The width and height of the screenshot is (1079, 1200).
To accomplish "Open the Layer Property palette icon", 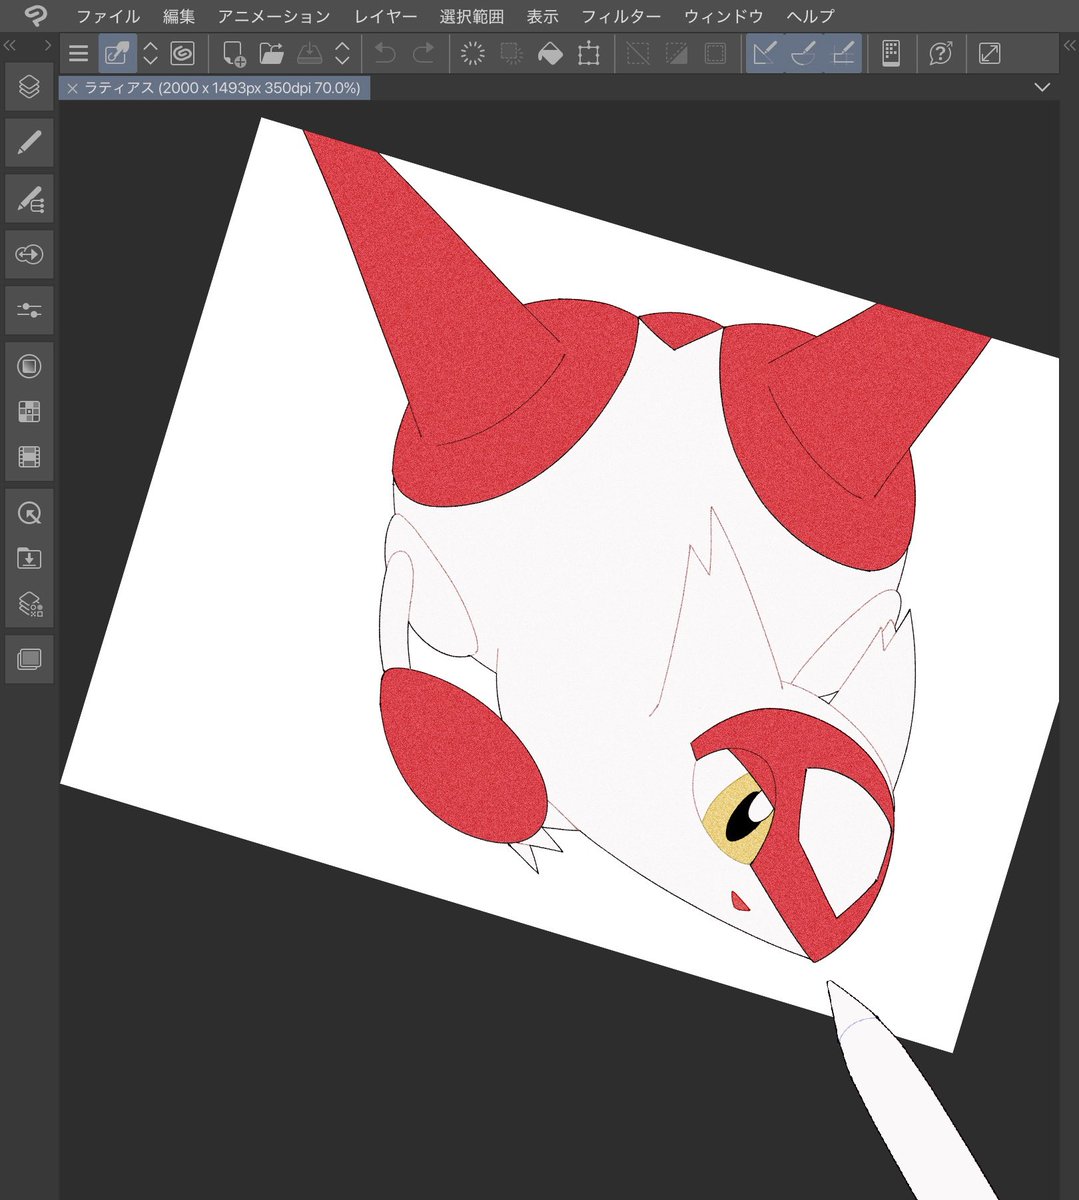I will 29,605.
